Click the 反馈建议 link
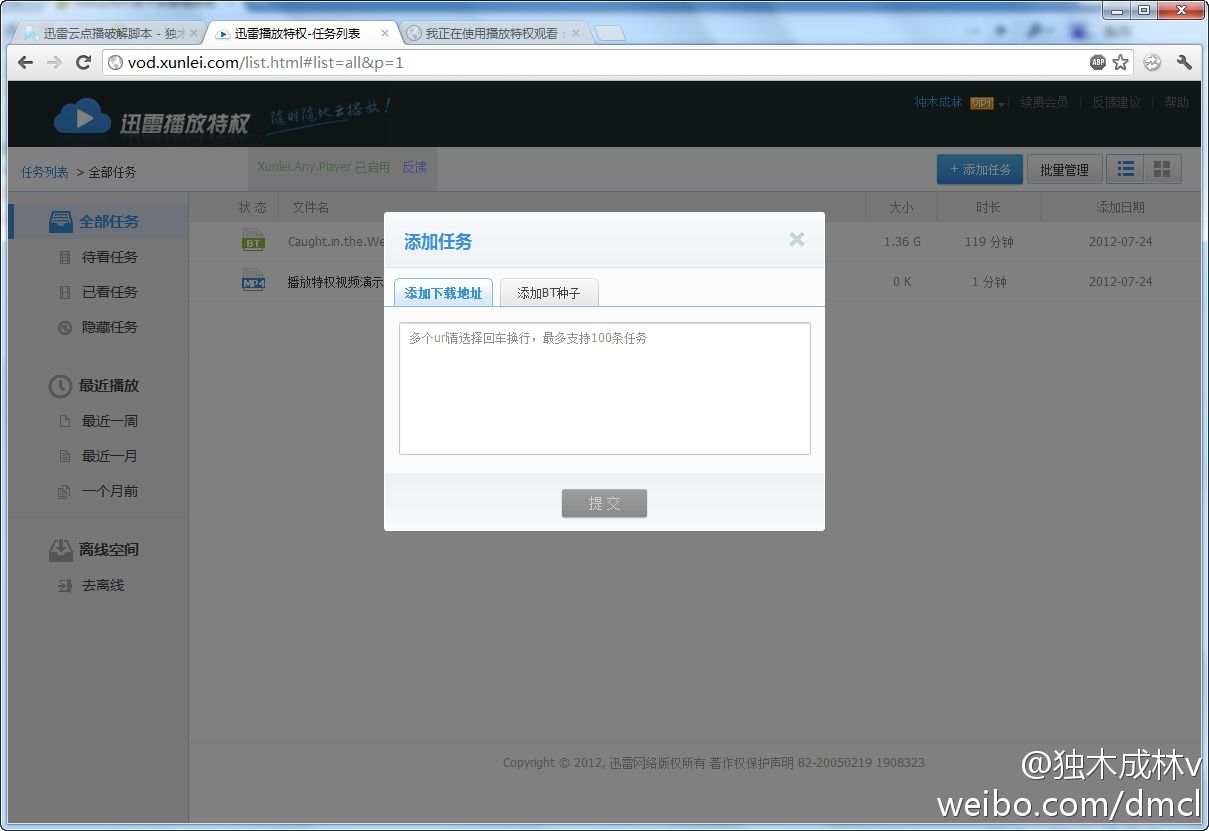Image resolution: width=1209 pixels, height=831 pixels. coord(1116,102)
